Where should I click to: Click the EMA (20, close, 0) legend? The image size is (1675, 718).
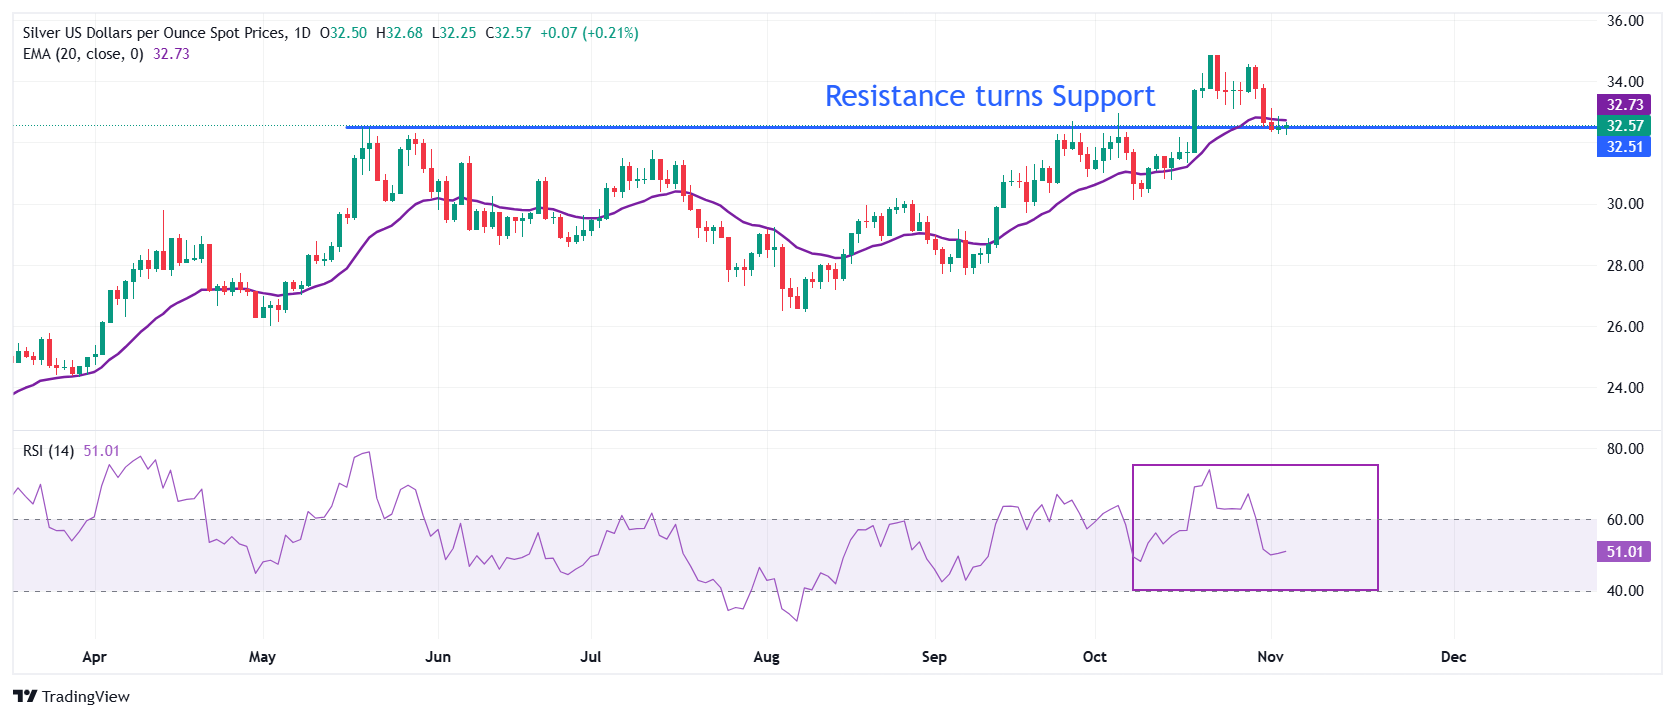83,54
